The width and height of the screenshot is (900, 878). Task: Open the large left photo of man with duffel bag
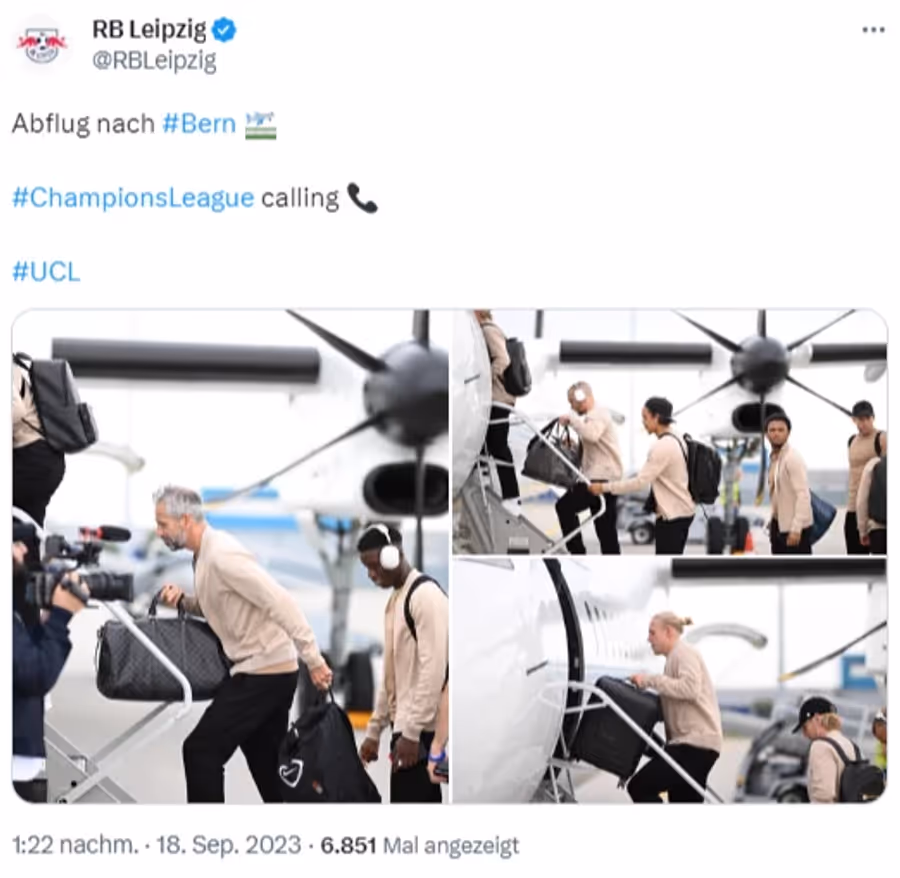[230, 555]
